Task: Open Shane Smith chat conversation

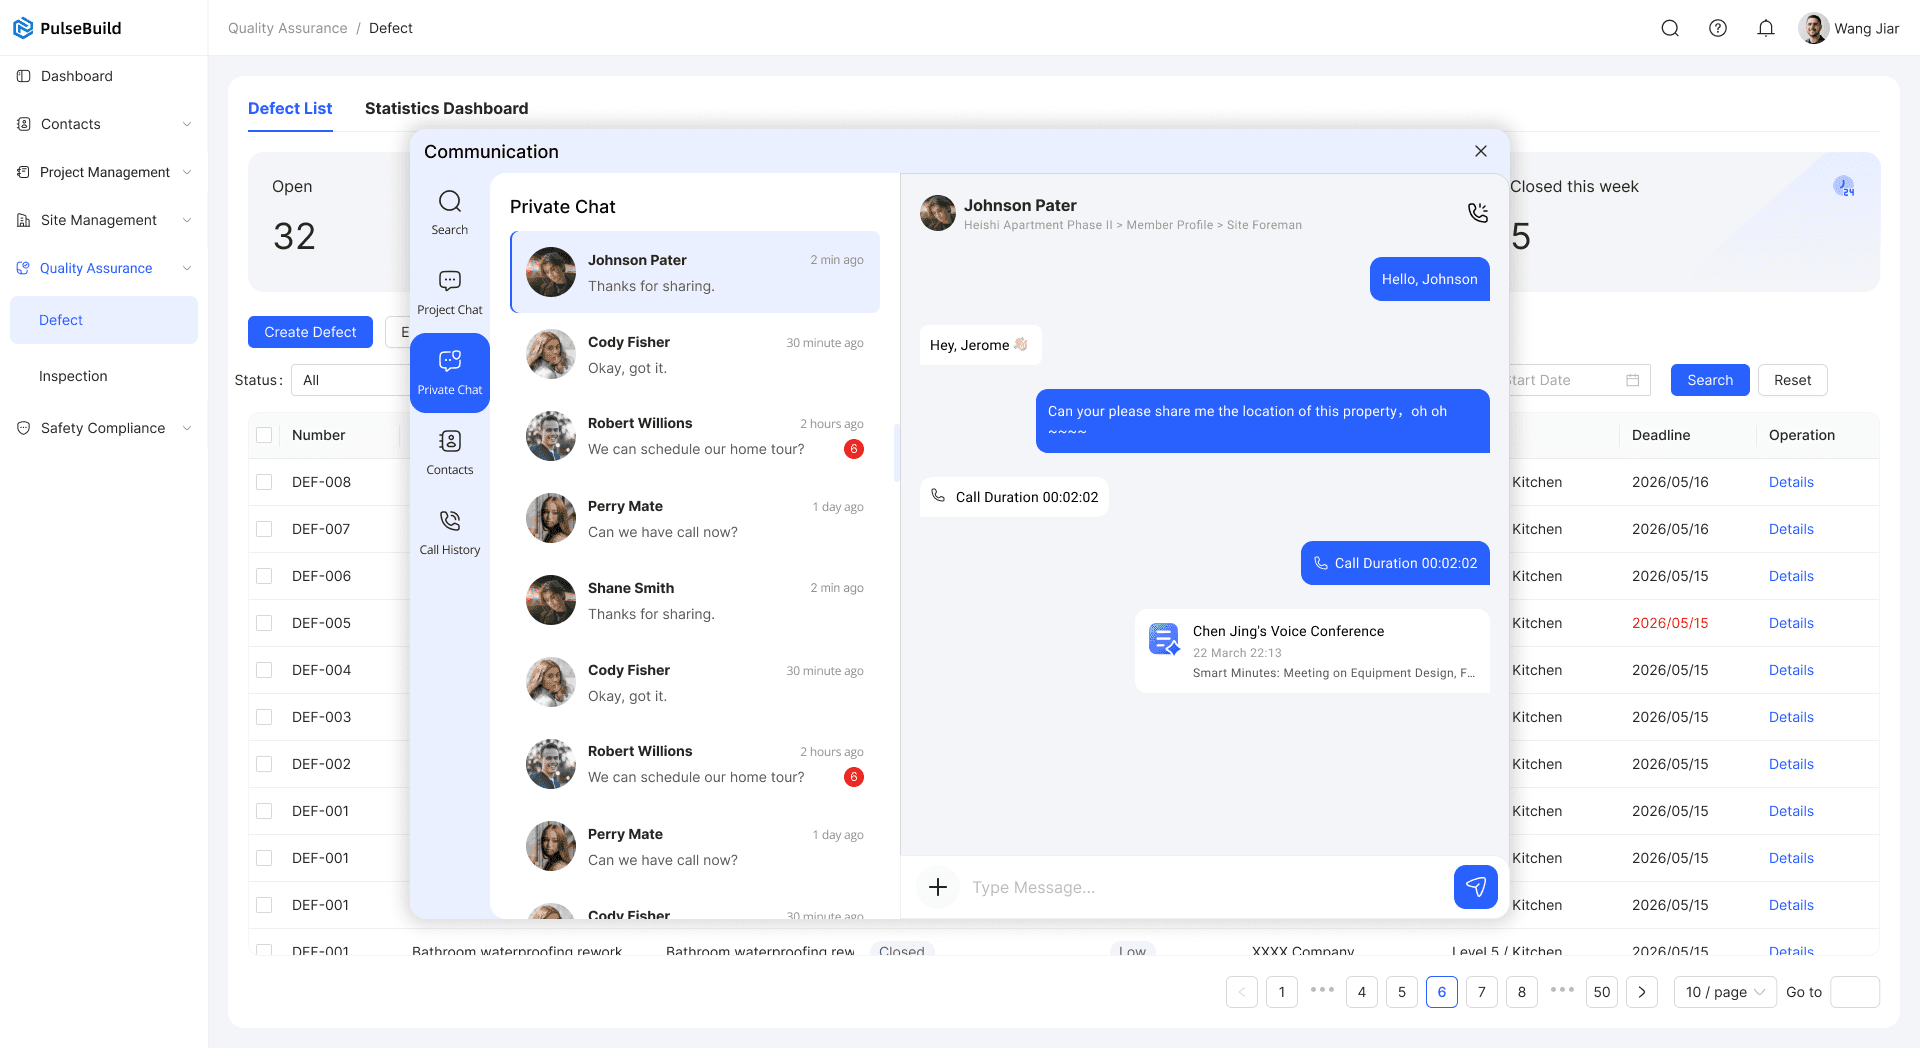Action: 695,600
